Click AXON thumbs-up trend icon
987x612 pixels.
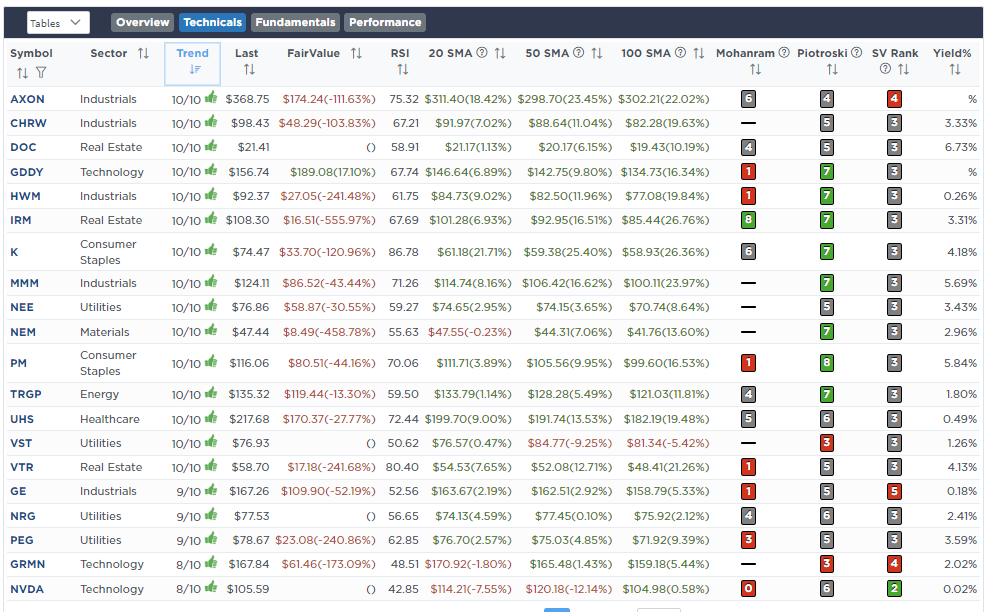211,97
